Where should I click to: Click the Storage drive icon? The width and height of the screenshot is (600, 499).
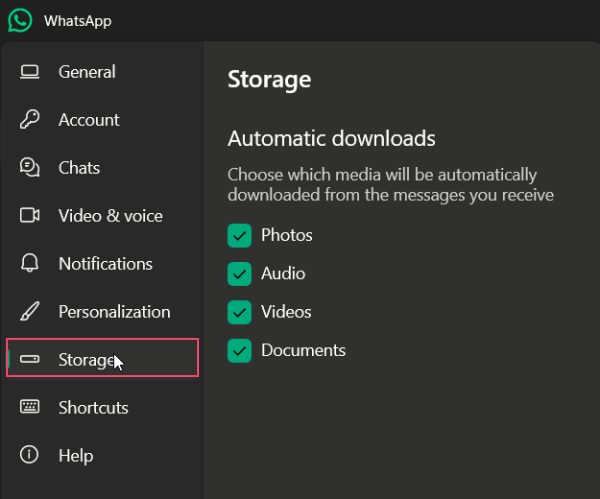tap(29, 359)
